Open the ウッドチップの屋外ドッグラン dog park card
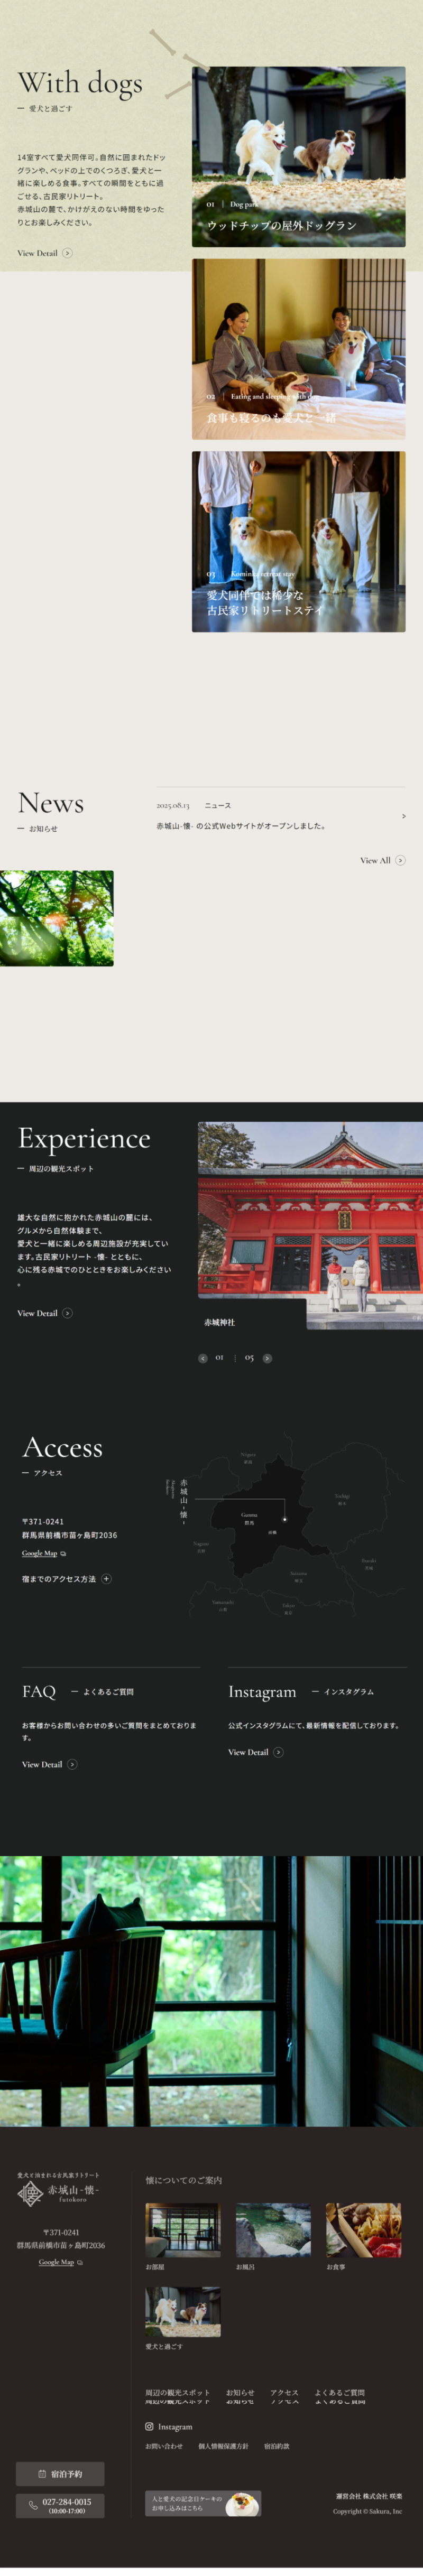Viewport: 423px width, 2576px height. [x=298, y=157]
